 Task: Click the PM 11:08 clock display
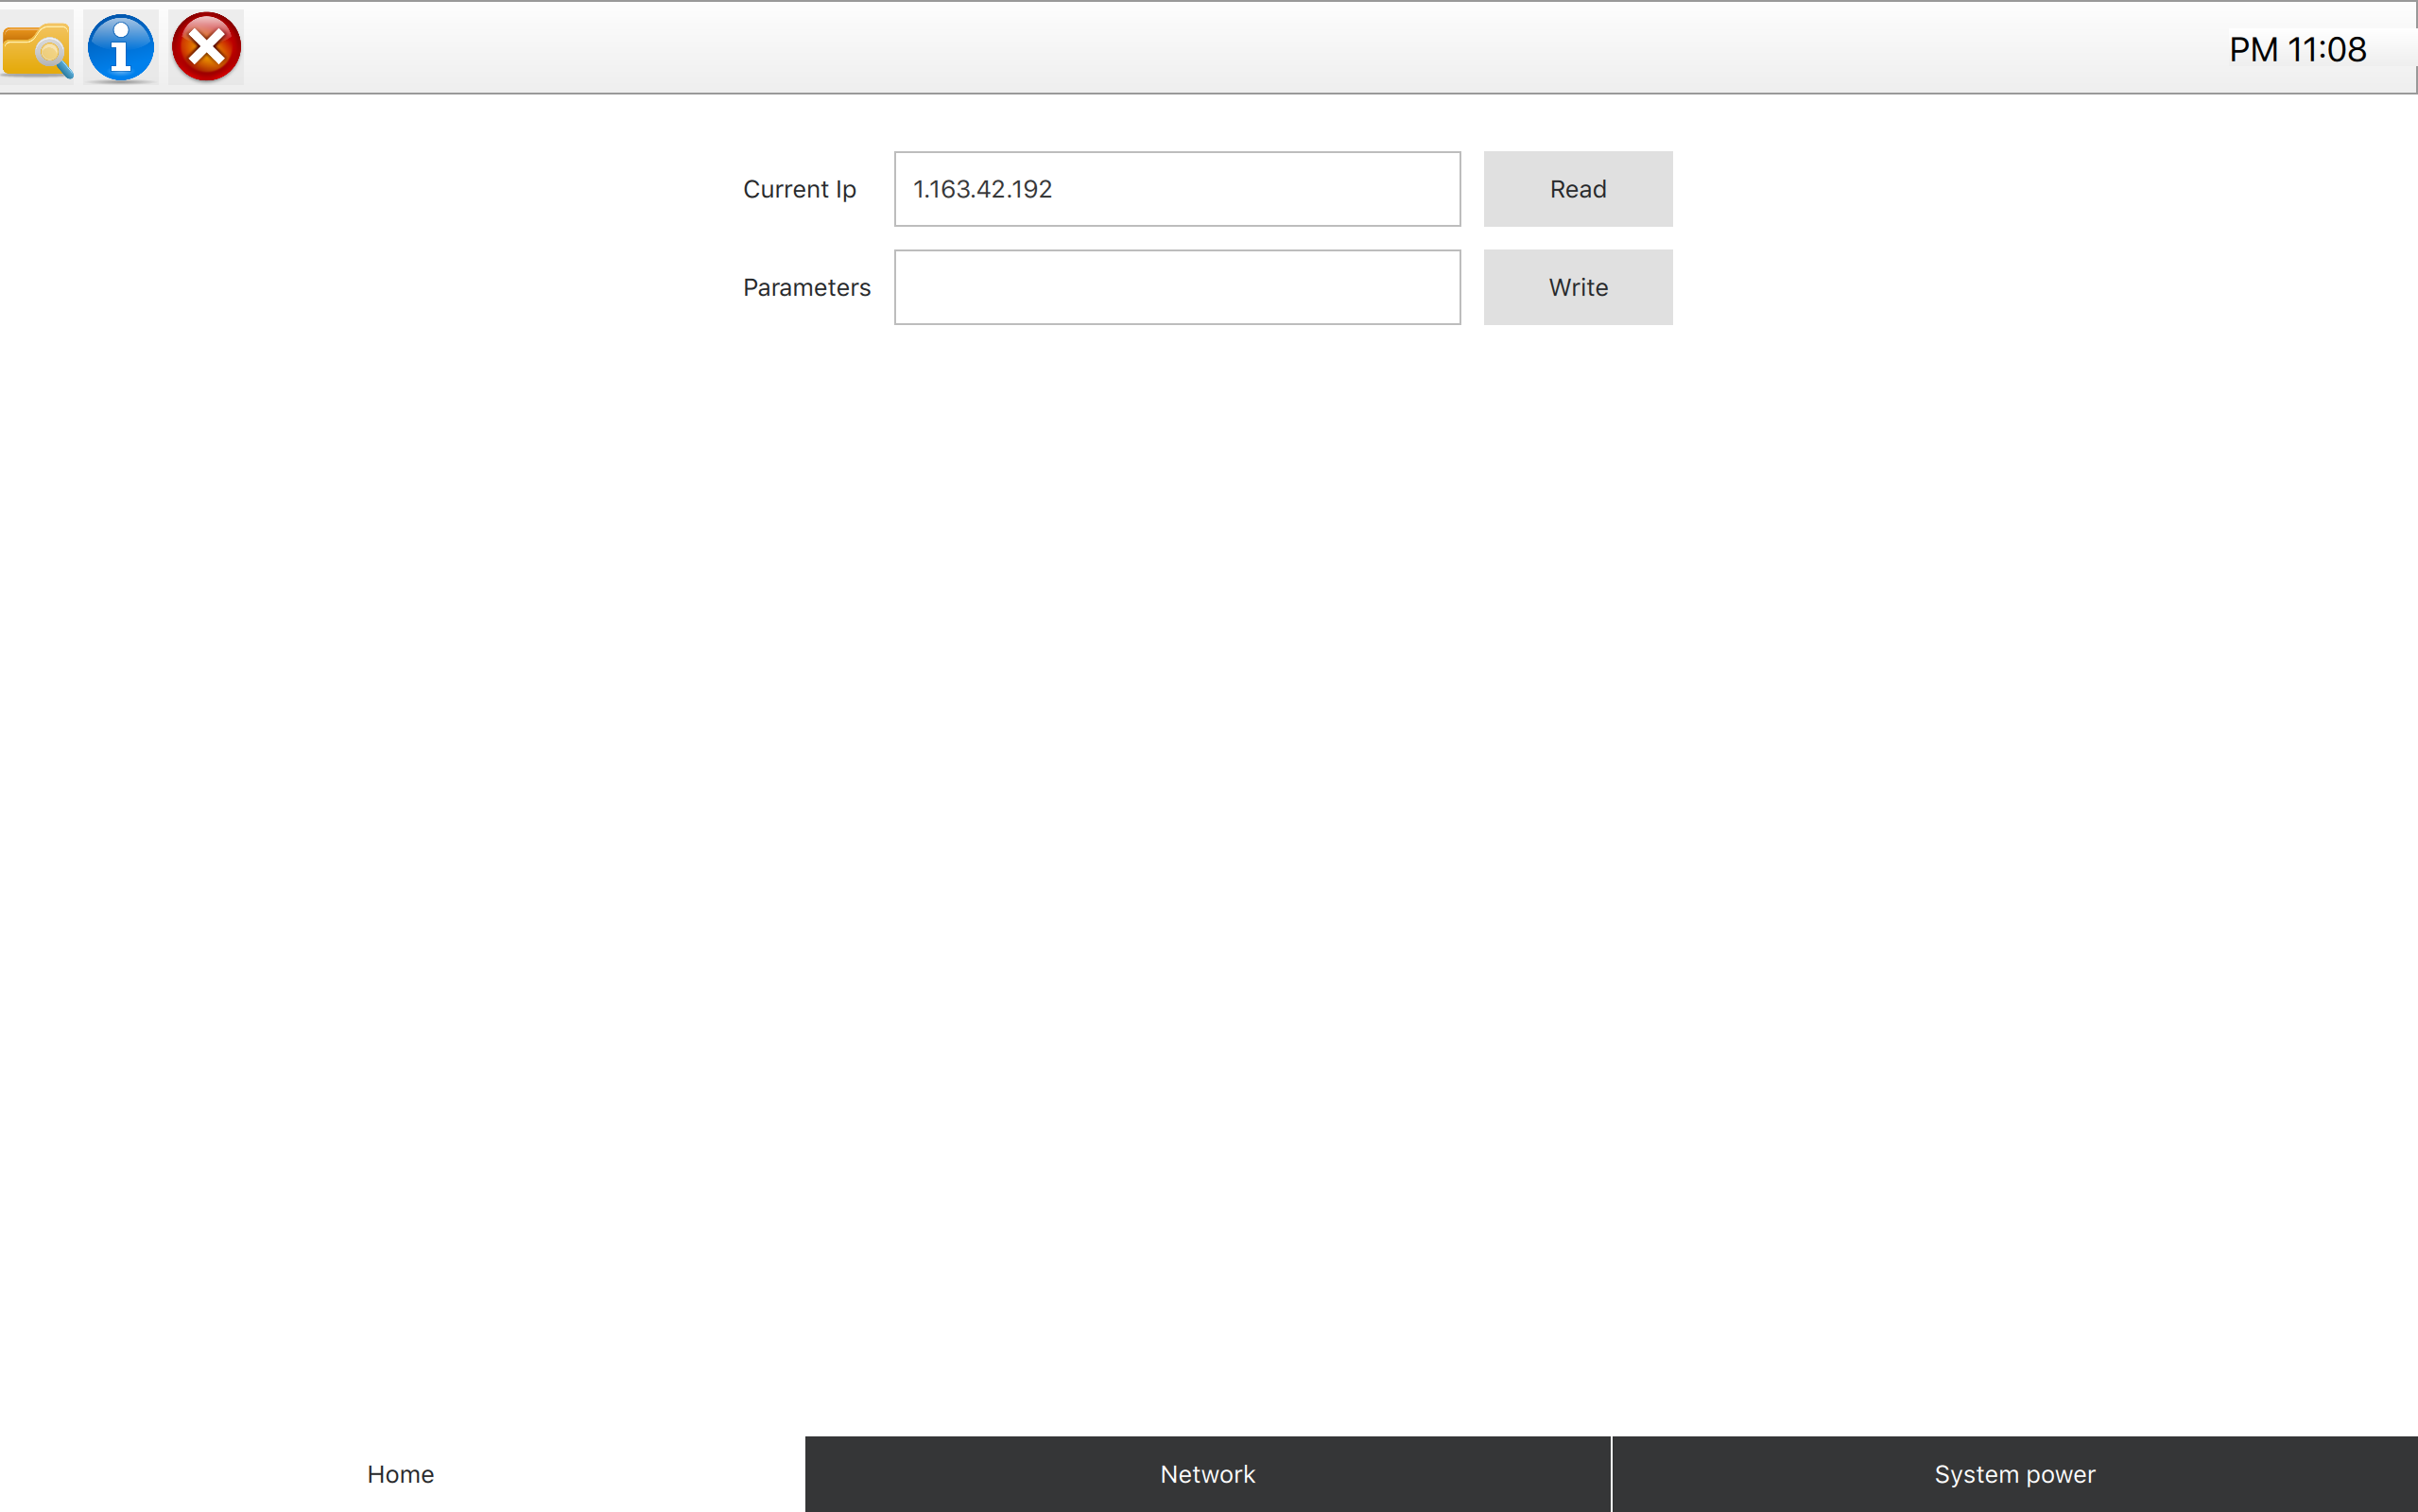[x=2296, y=49]
